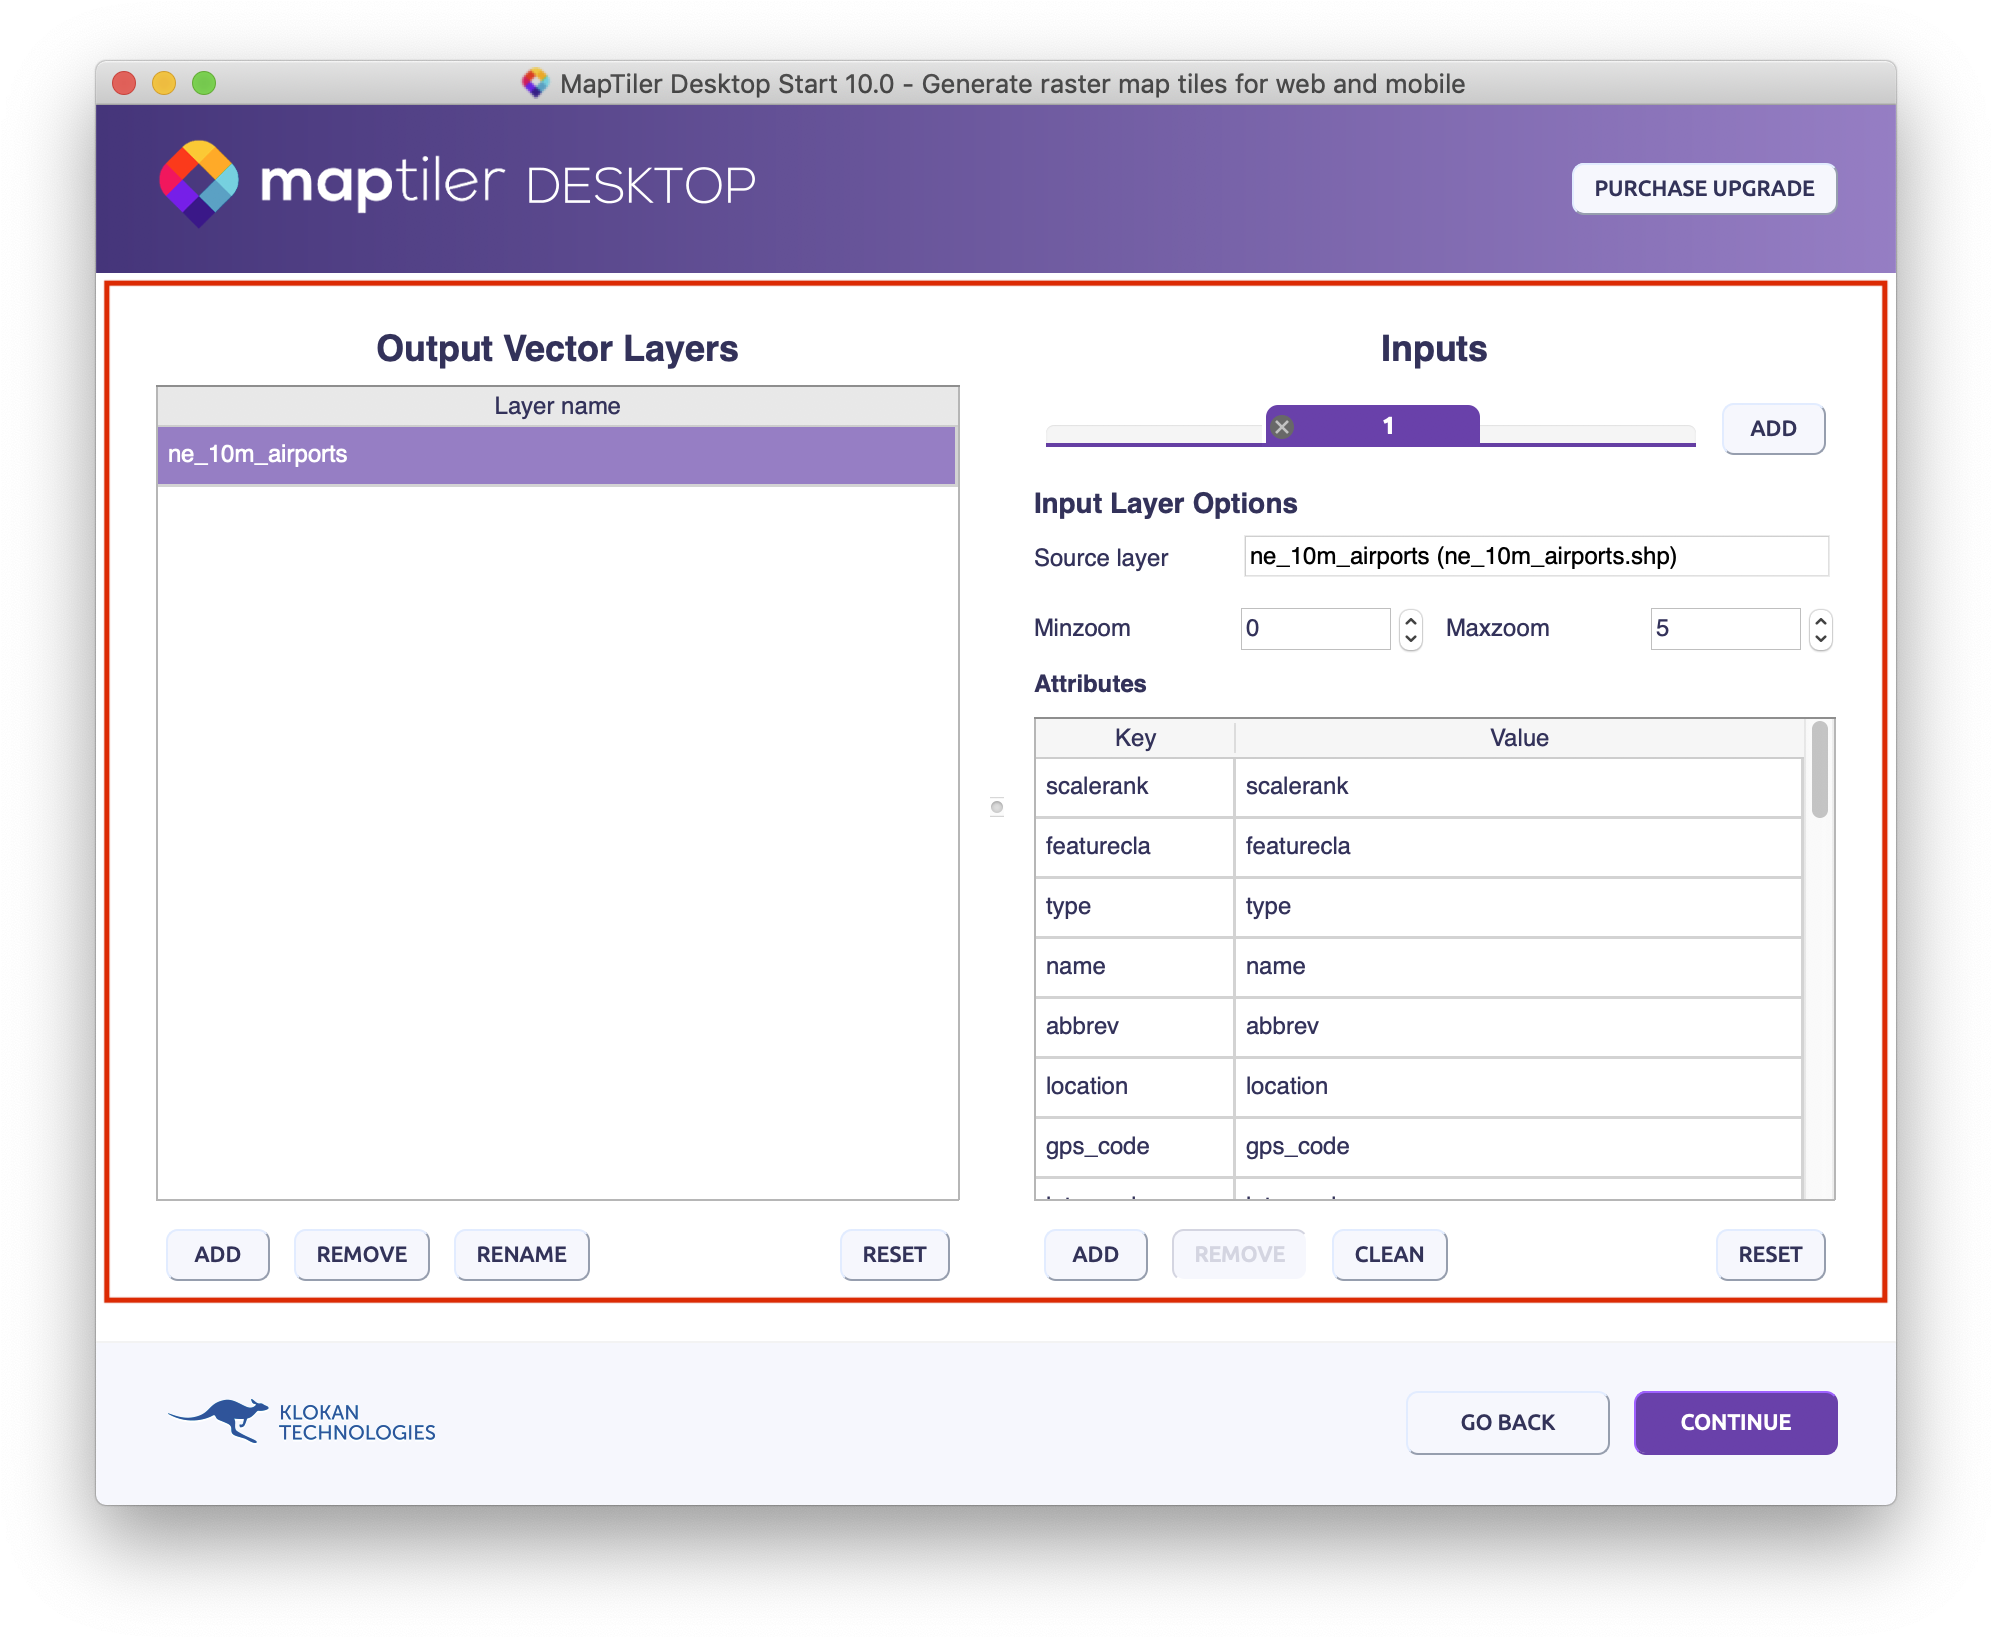Select the featurecla value cell
Viewport: 1991px width, 1637px height.
point(1518,847)
